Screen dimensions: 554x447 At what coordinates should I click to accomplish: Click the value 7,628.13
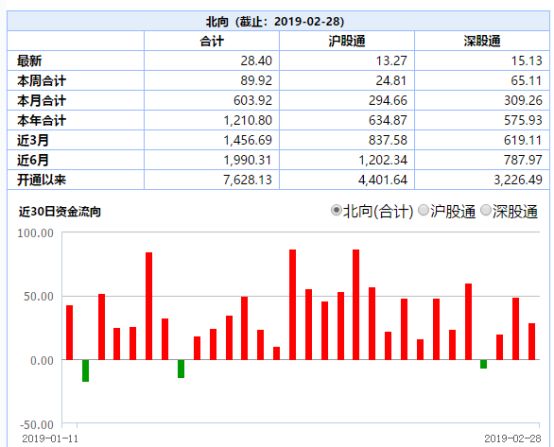(x=248, y=180)
